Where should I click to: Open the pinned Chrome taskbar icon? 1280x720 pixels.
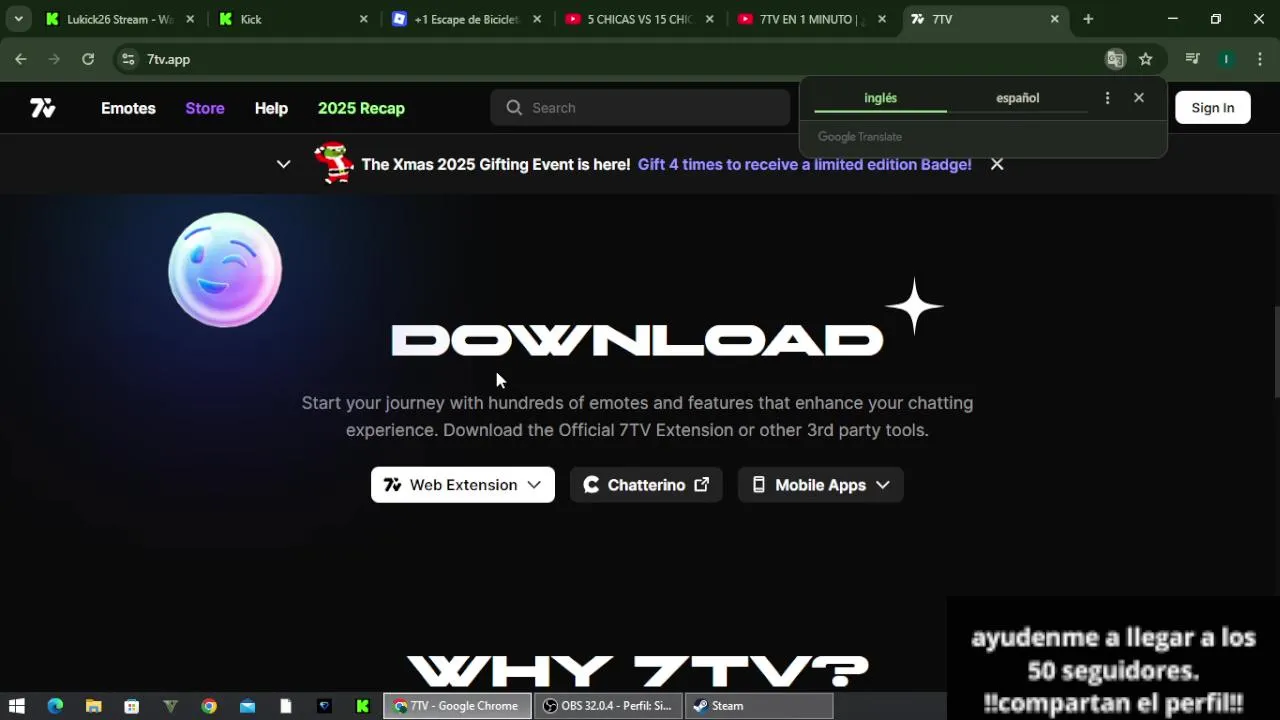point(209,706)
